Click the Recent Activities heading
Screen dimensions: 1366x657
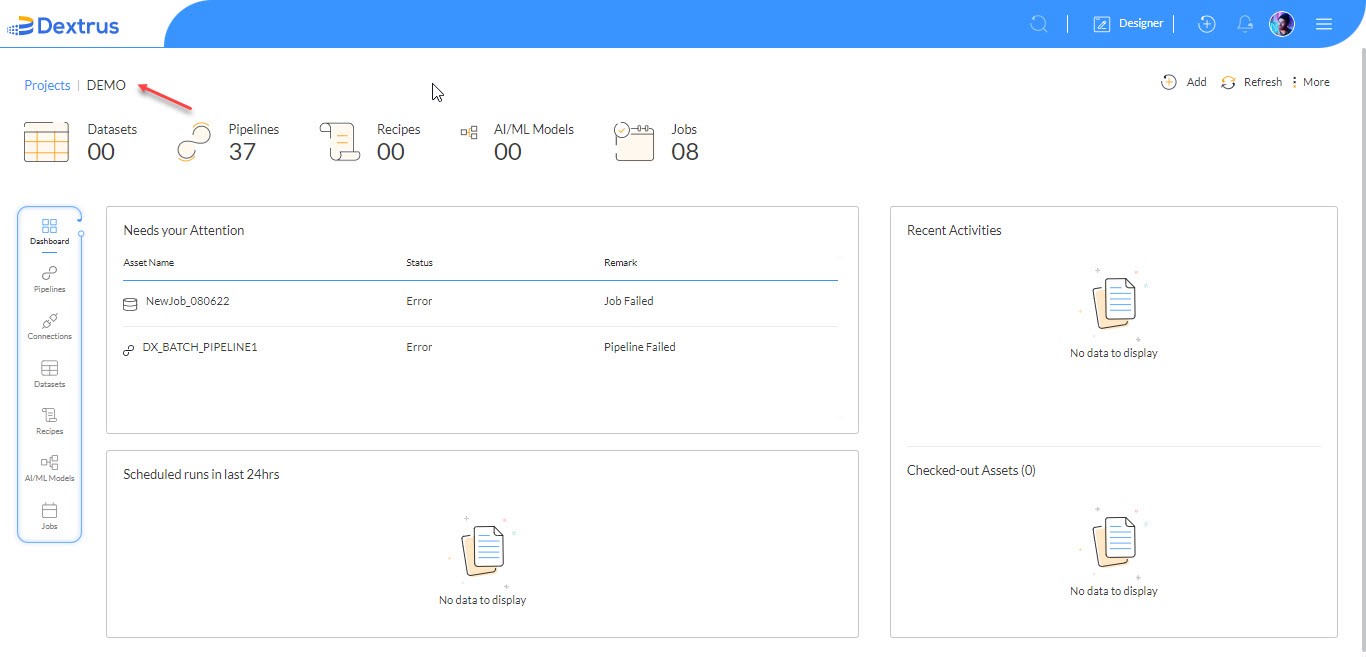tap(954, 230)
